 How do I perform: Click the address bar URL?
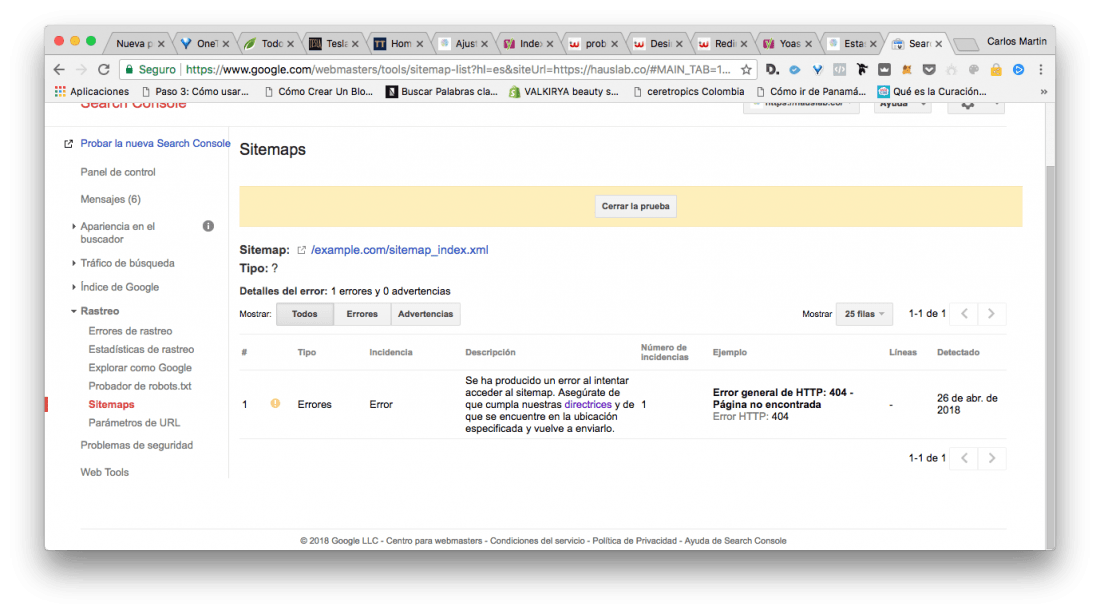click(x=458, y=69)
